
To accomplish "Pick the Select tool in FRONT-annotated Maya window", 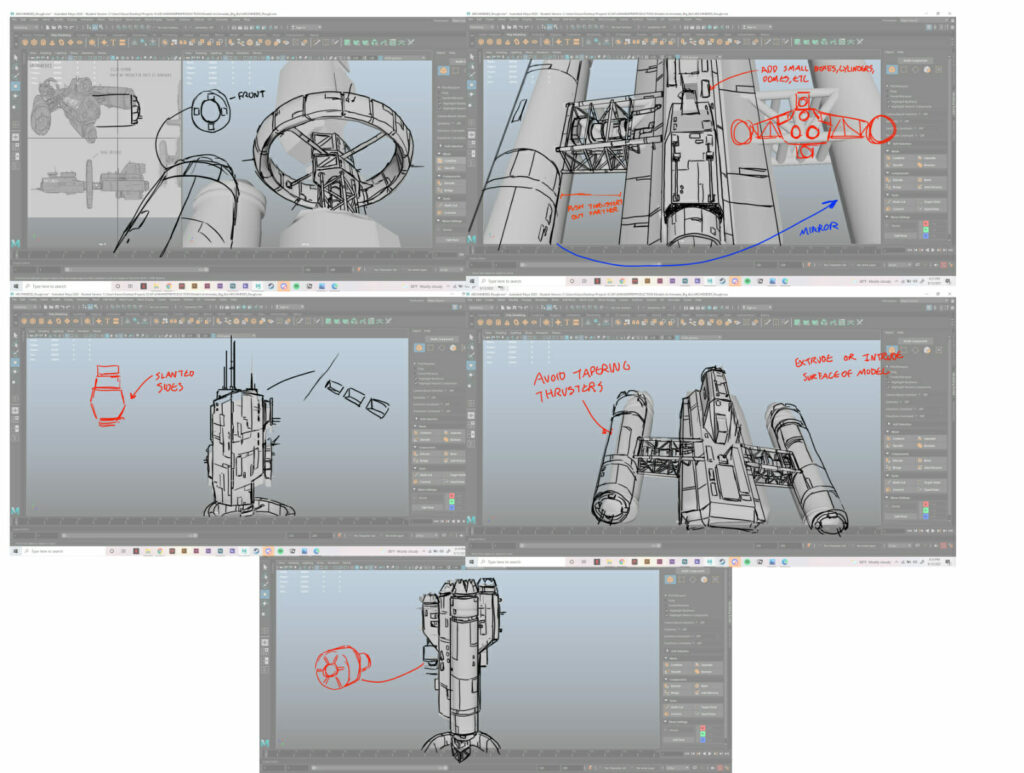I will [16, 57].
